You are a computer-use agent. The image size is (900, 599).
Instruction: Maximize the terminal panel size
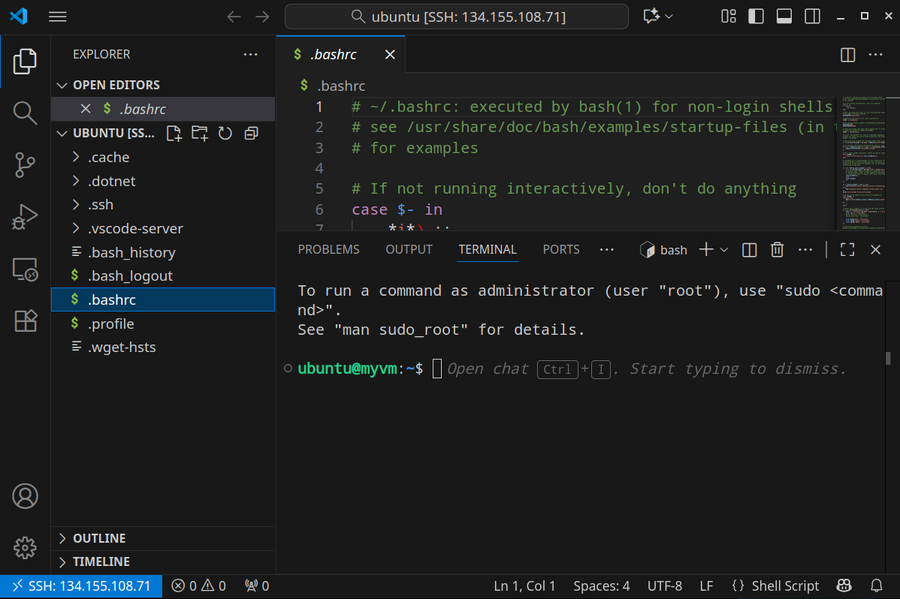[847, 250]
